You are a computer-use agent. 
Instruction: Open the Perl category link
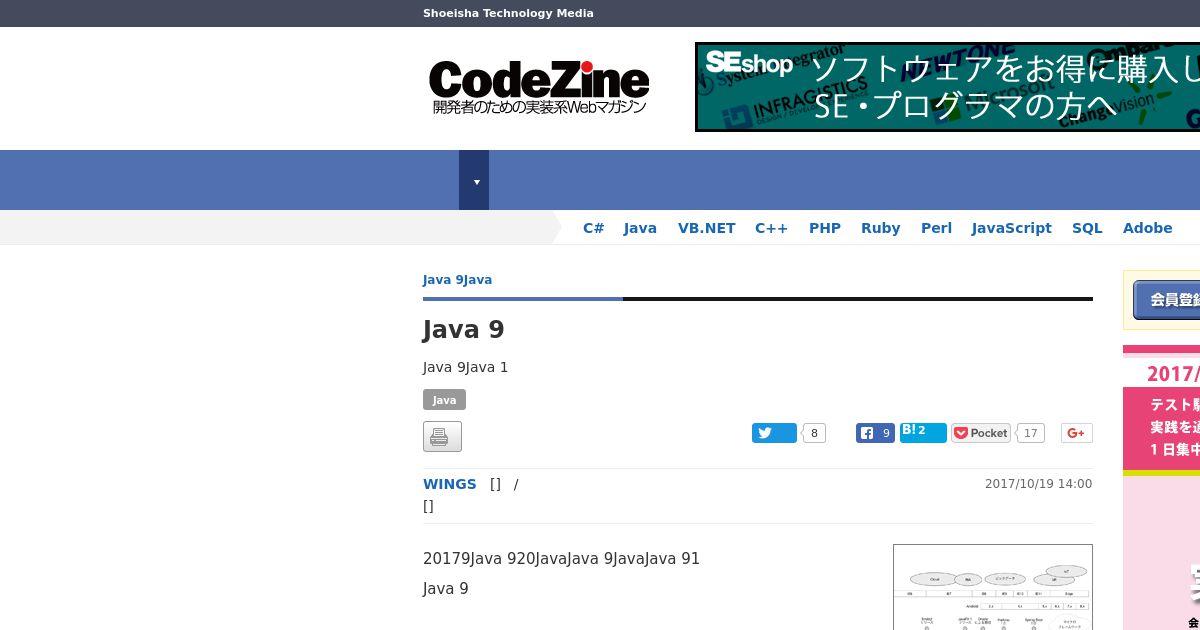pyautogui.click(x=936, y=228)
